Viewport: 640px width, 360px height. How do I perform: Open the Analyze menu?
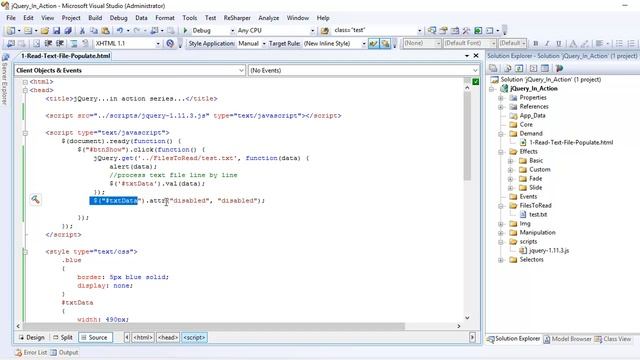pyautogui.click(x=269, y=18)
